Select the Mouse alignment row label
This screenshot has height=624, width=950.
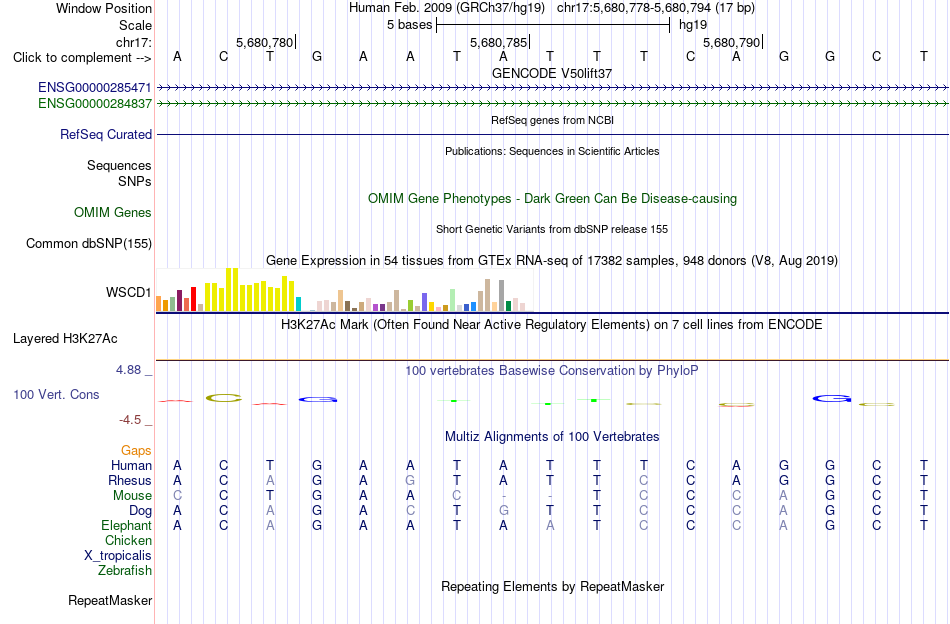coord(132,496)
